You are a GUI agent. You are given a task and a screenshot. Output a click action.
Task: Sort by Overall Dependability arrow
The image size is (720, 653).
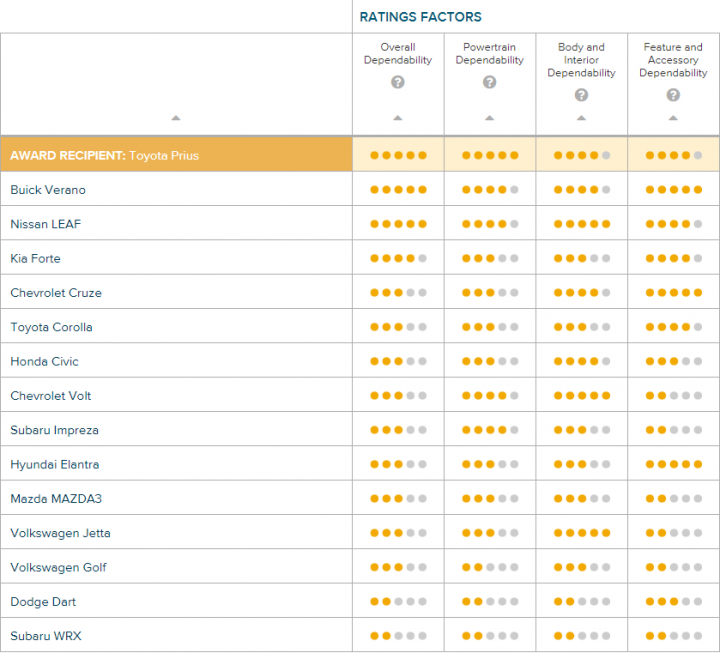(398, 118)
